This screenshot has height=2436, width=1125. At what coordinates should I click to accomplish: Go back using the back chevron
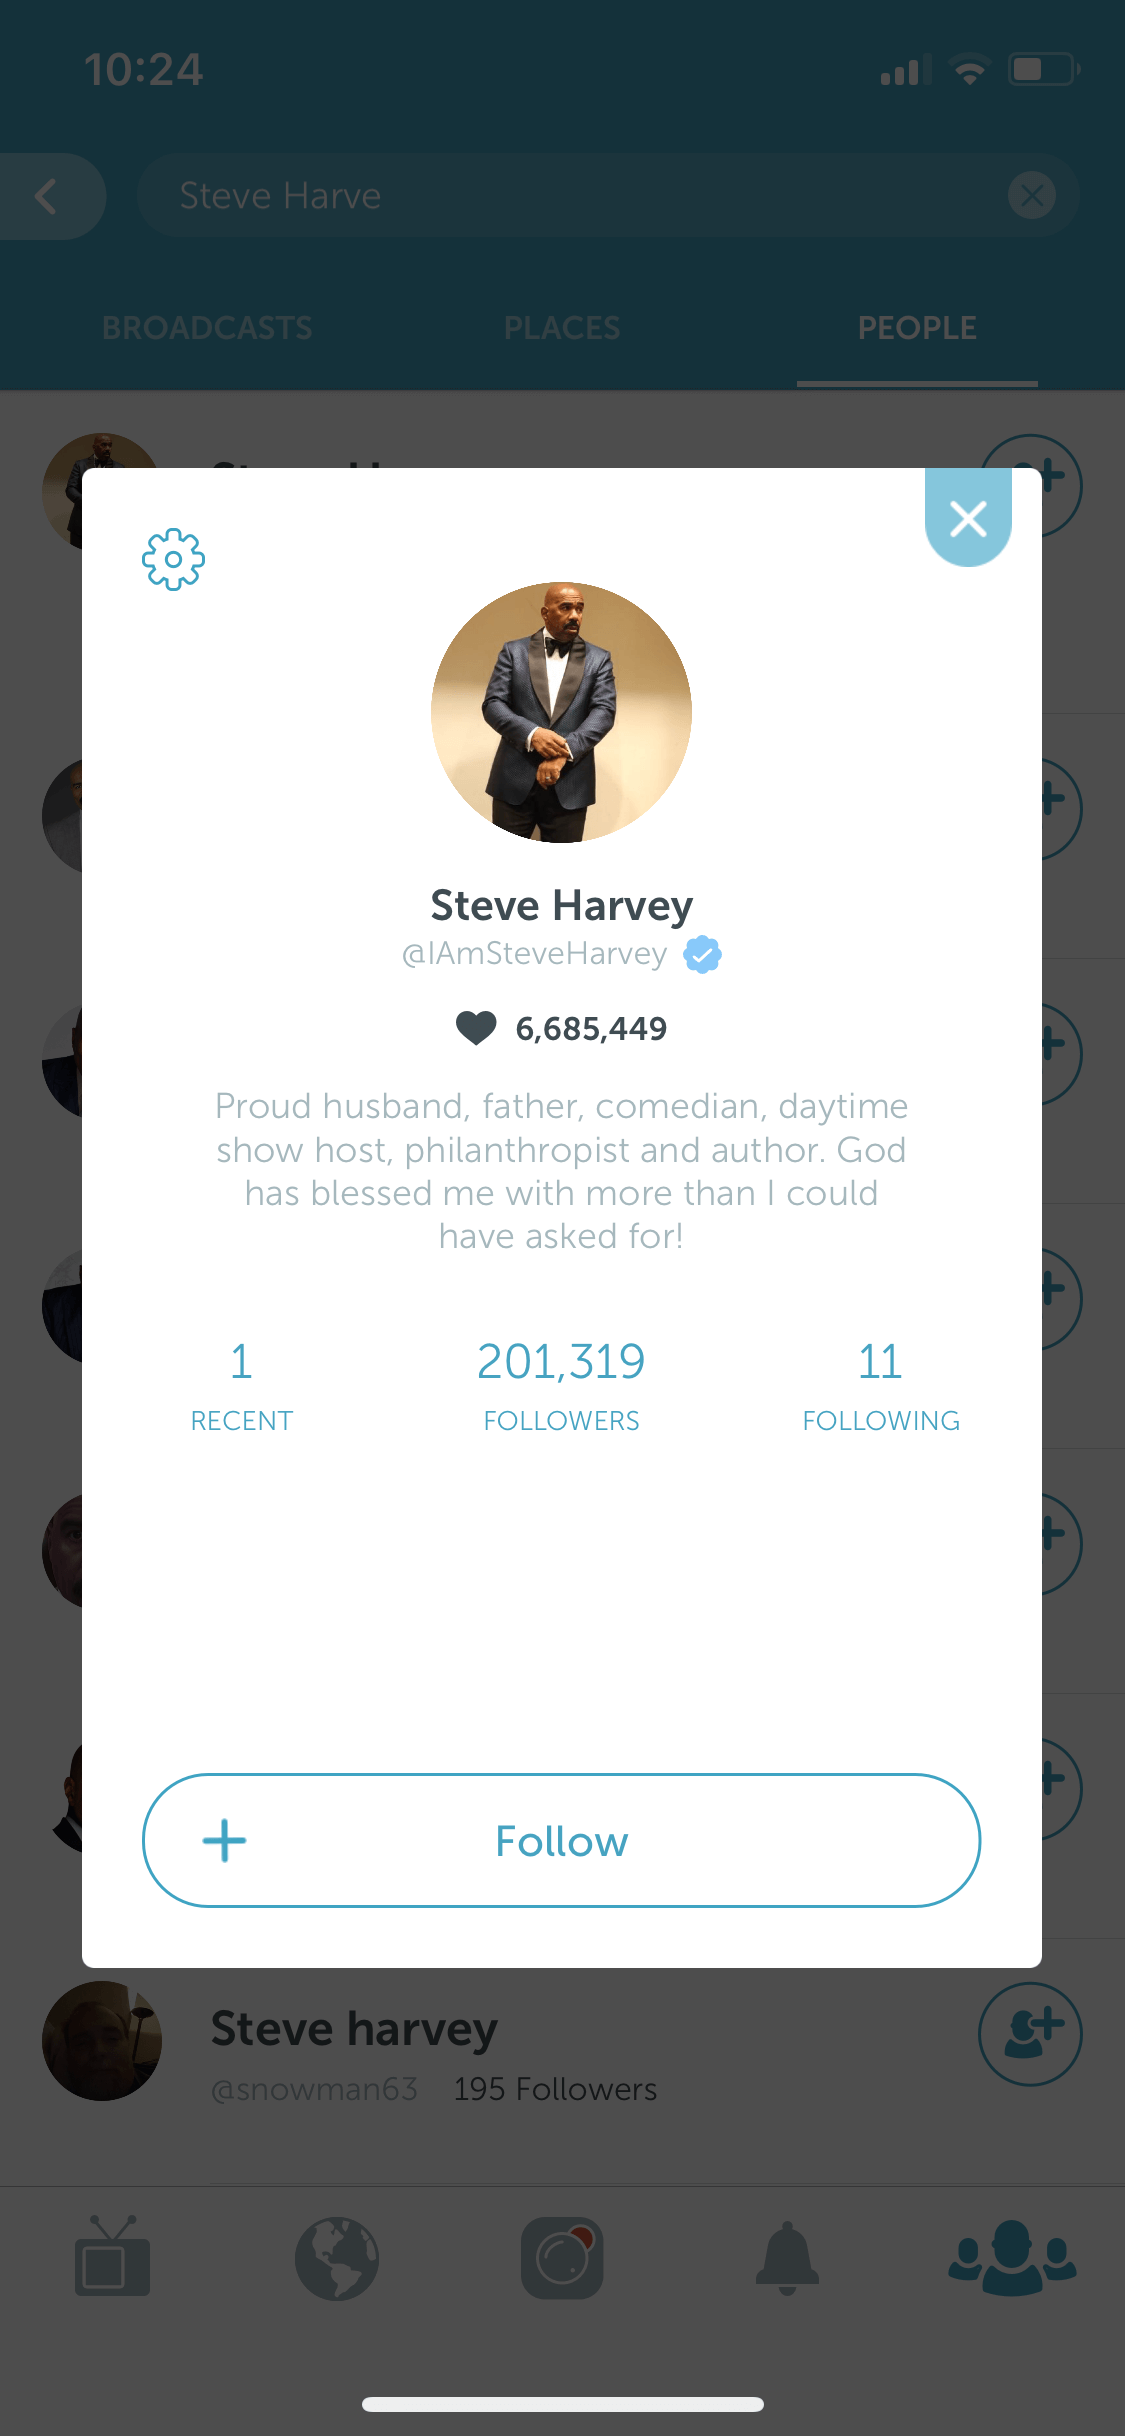(47, 196)
